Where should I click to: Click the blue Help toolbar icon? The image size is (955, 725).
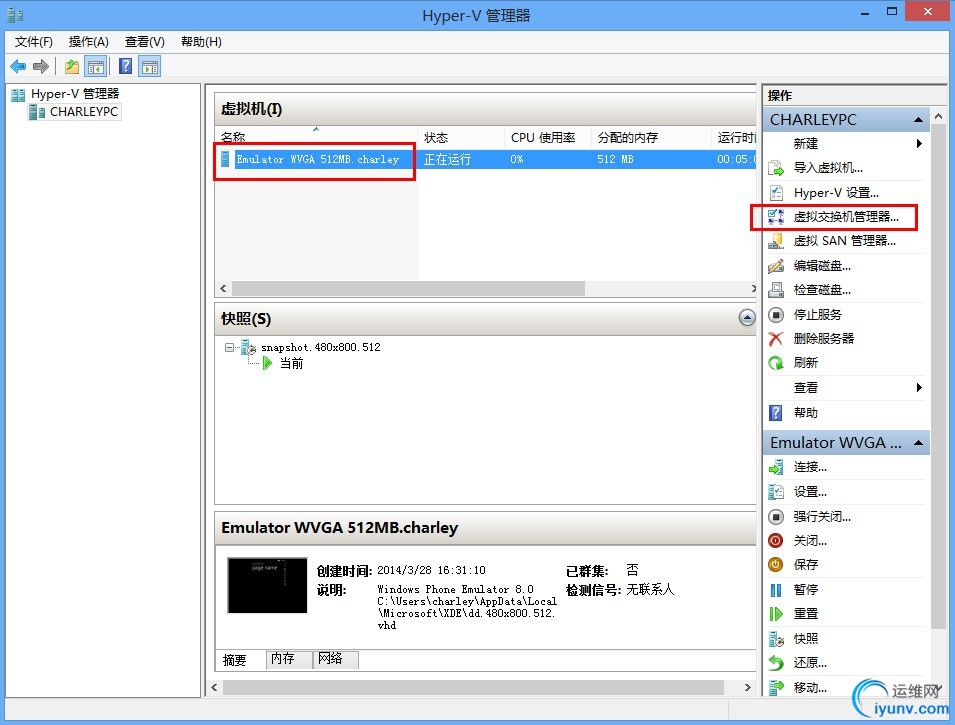point(125,66)
